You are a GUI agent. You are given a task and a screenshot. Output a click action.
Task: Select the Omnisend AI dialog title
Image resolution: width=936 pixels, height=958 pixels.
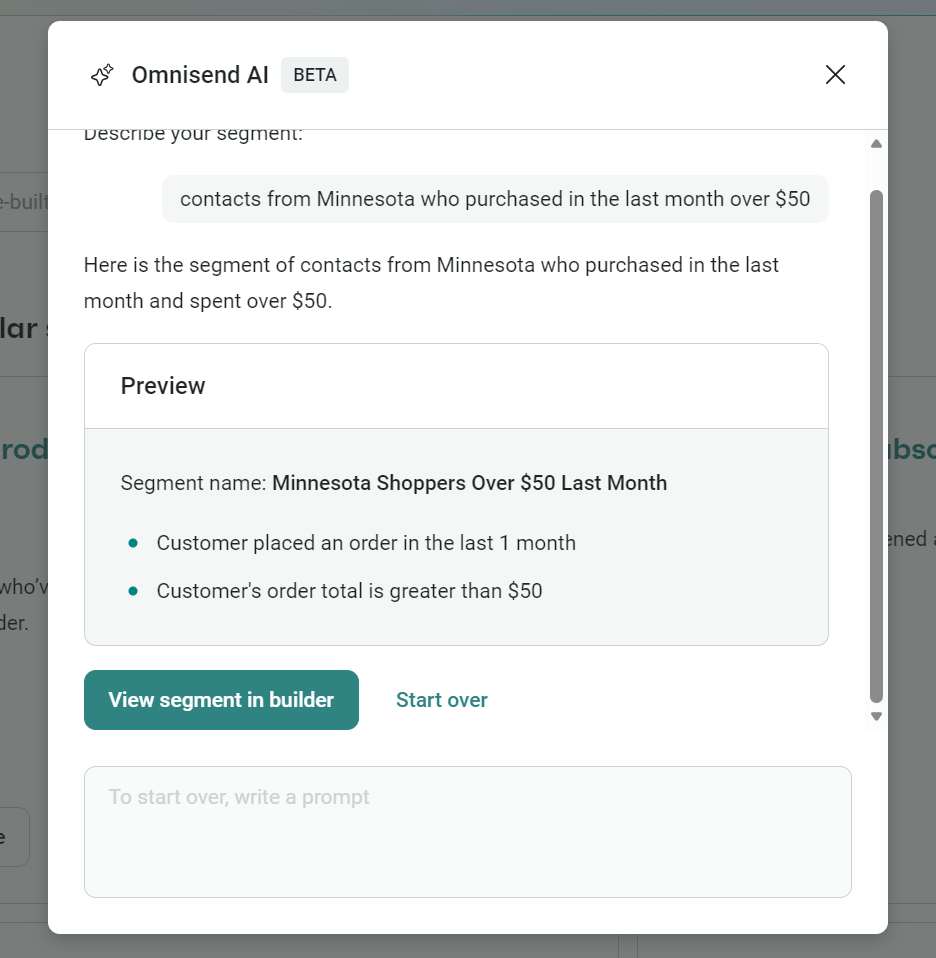(199, 74)
